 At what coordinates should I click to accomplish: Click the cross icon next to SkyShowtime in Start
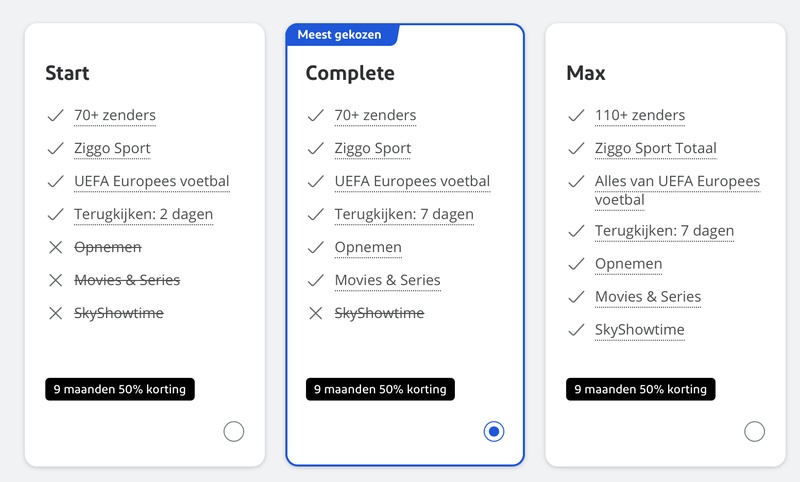tap(56, 313)
